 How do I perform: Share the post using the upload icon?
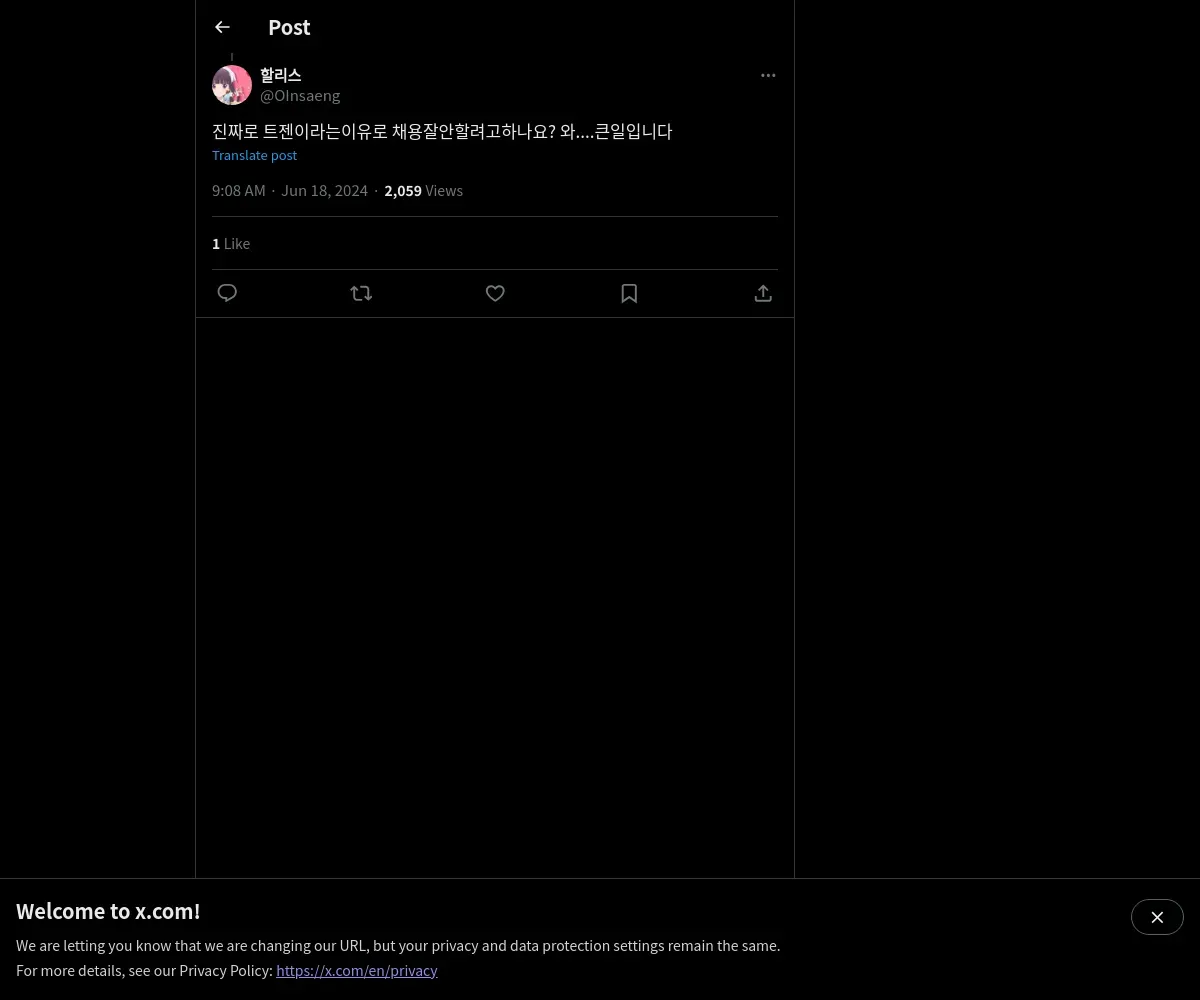(763, 293)
